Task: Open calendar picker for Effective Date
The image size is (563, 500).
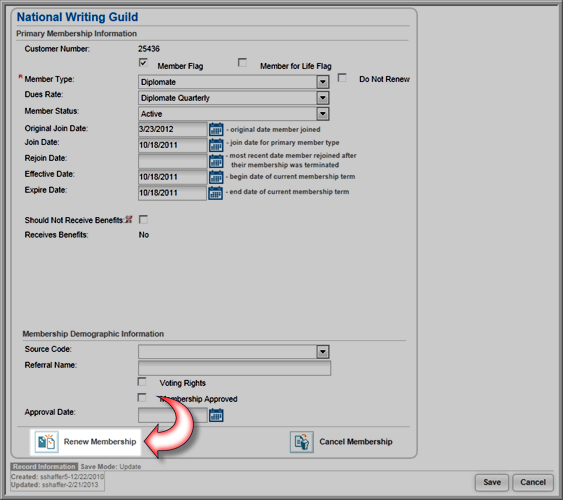Action: (x=216, y=177)
